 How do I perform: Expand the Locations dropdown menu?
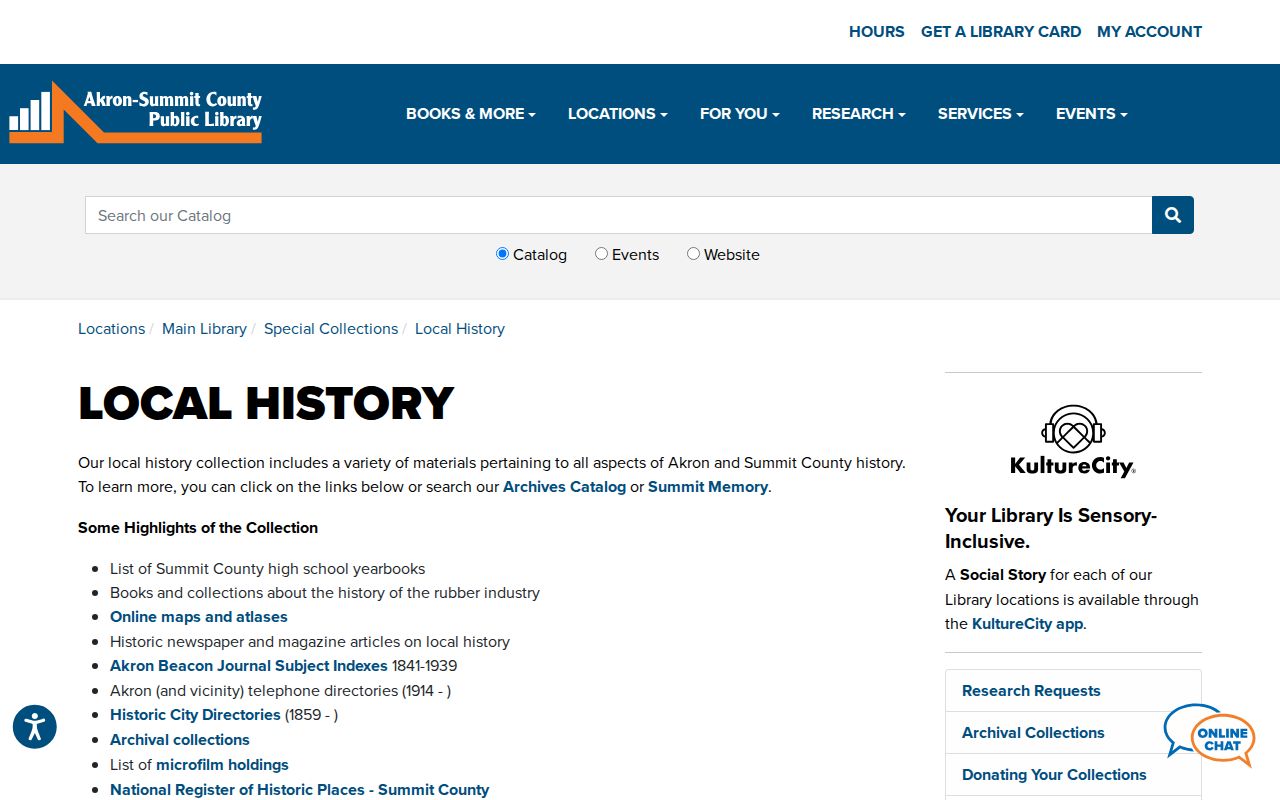pyautogui.click(x=618, y=114)
